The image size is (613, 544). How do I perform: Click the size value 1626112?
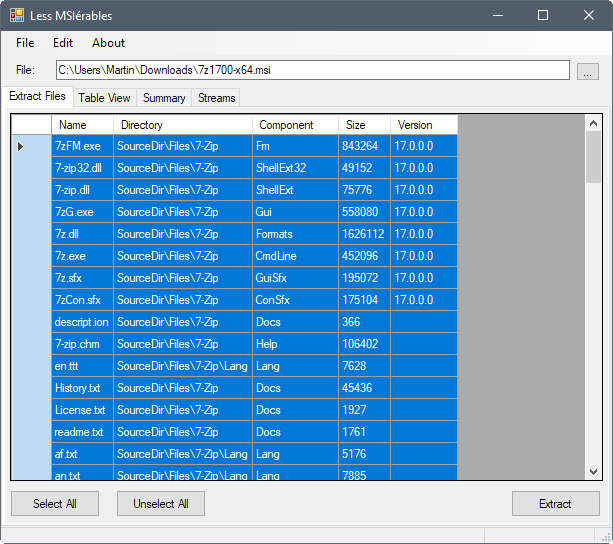363,234
